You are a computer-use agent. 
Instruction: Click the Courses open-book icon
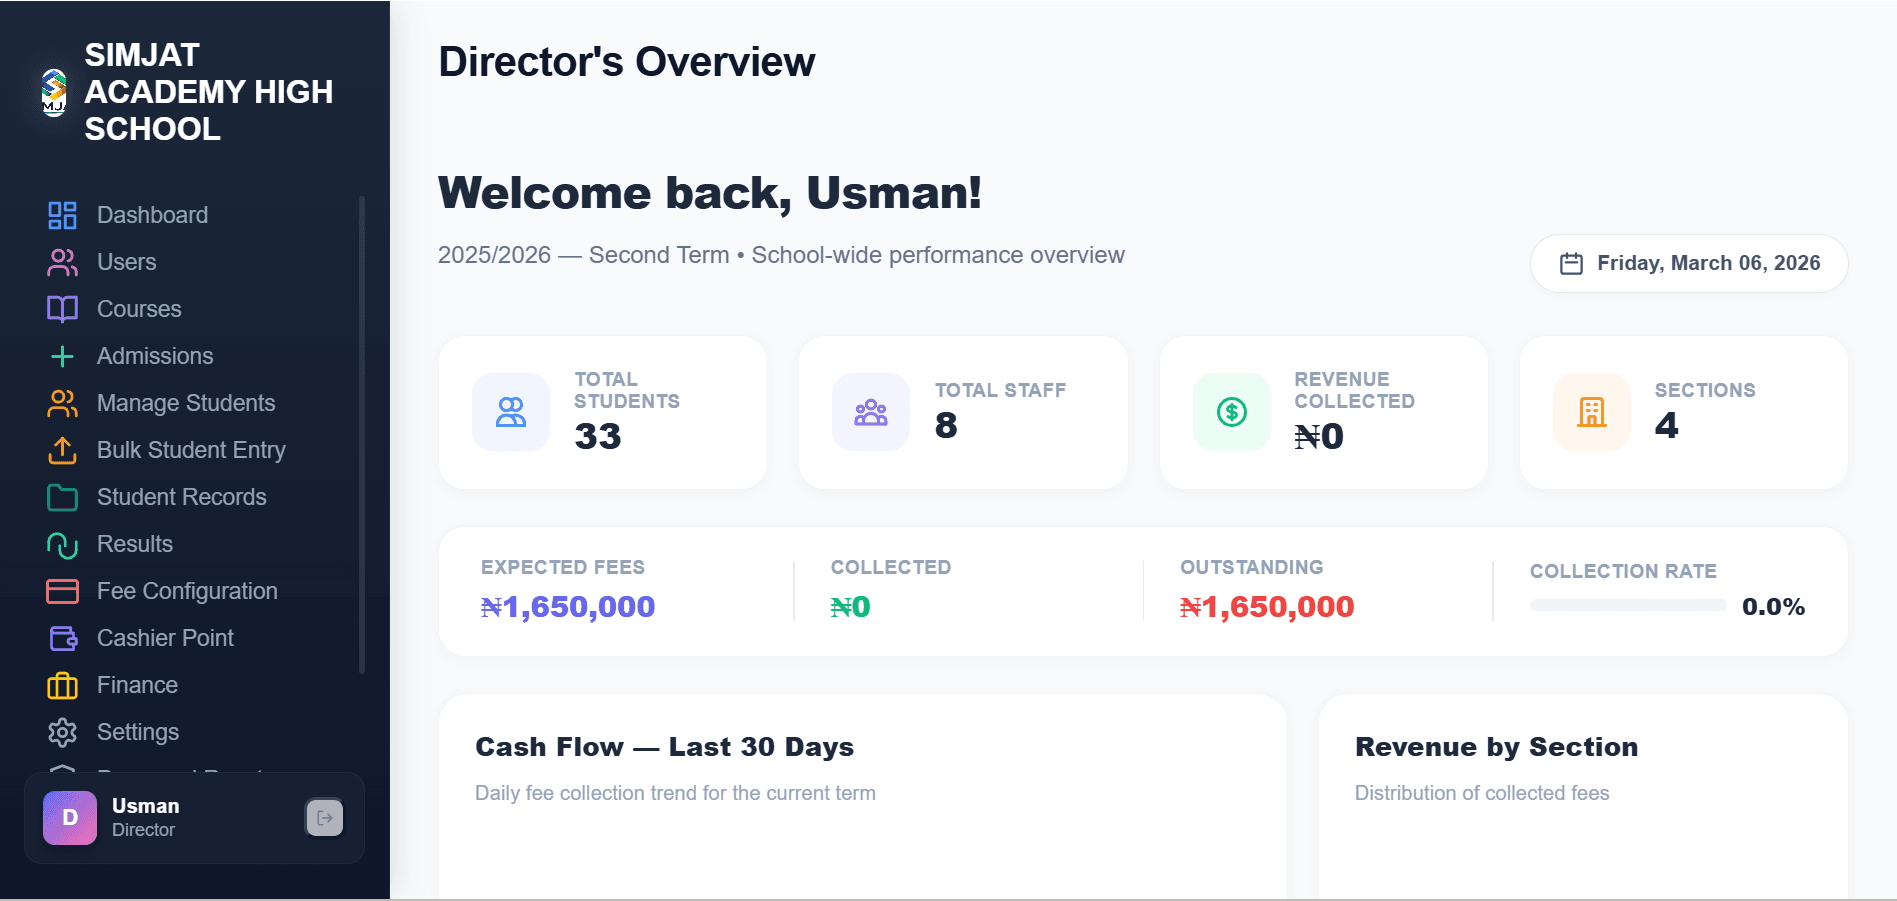62,309
